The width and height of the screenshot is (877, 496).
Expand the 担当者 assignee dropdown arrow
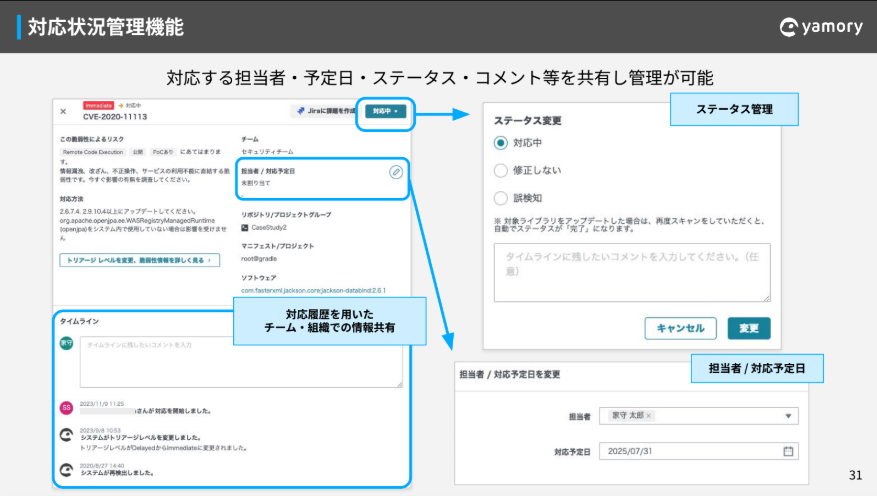(x=788, y=416)
